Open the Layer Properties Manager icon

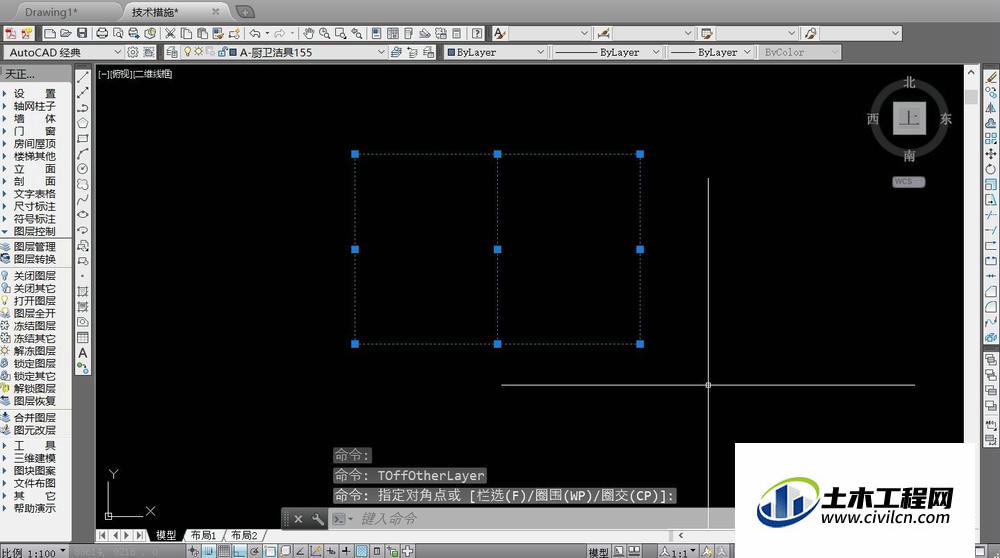tap(172, 52)
